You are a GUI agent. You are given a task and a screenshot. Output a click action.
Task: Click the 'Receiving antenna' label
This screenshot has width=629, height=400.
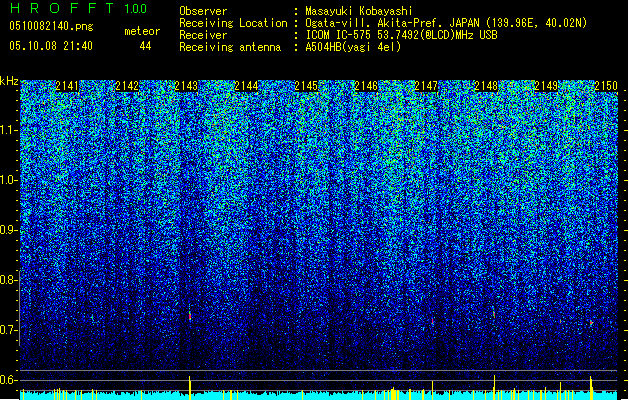(x=230, y=47)
